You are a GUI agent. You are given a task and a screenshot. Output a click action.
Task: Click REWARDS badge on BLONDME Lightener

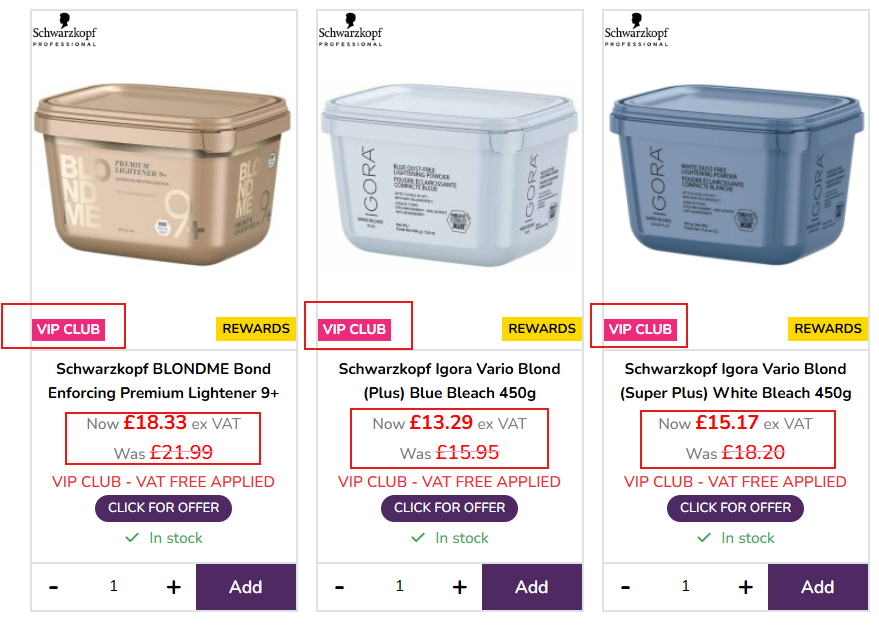pyautogui.click(x=256, y=329)
